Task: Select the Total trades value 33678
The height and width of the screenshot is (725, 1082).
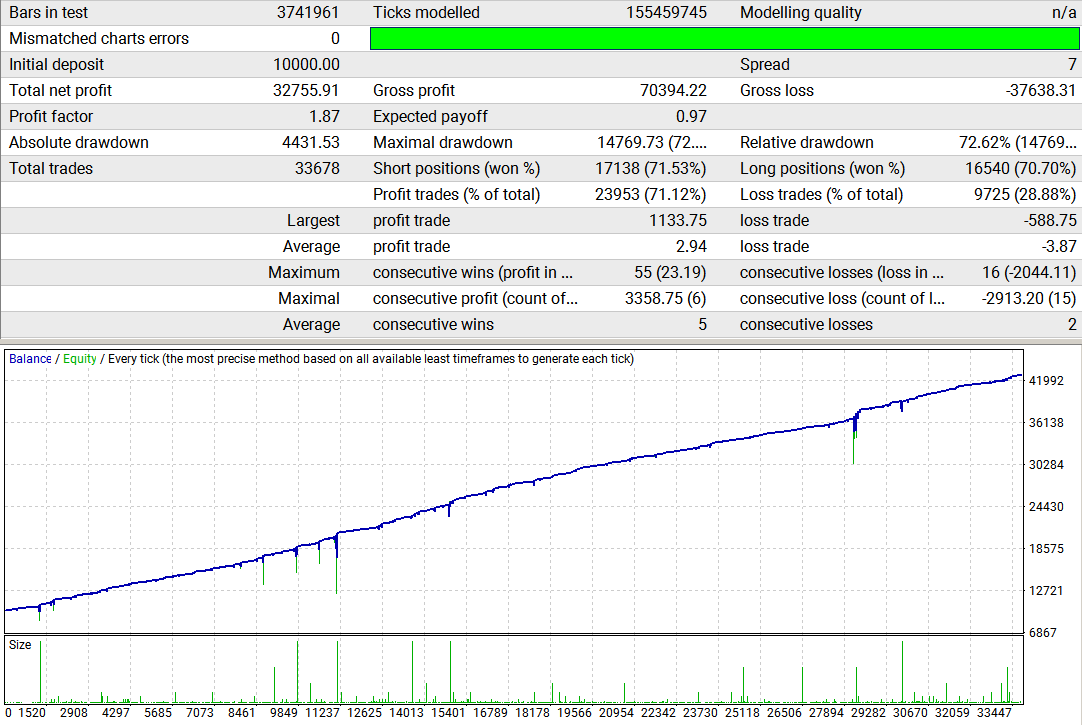Action: [x=317, y=168]
